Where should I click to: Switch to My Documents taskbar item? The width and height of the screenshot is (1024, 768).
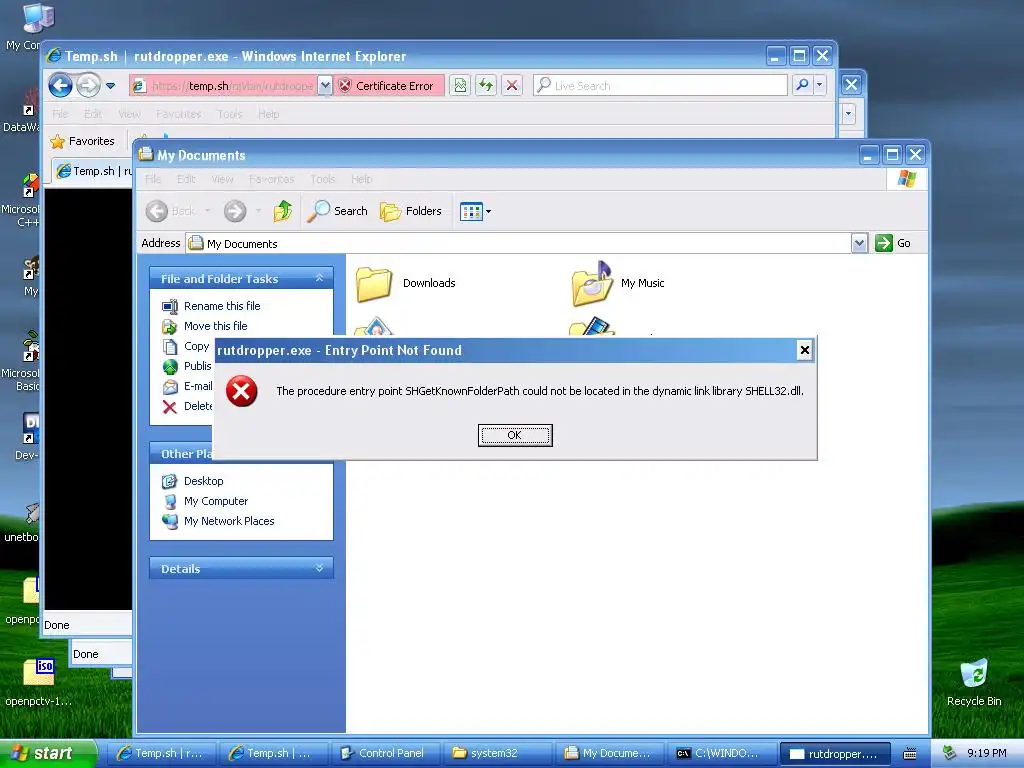(609, 753)
